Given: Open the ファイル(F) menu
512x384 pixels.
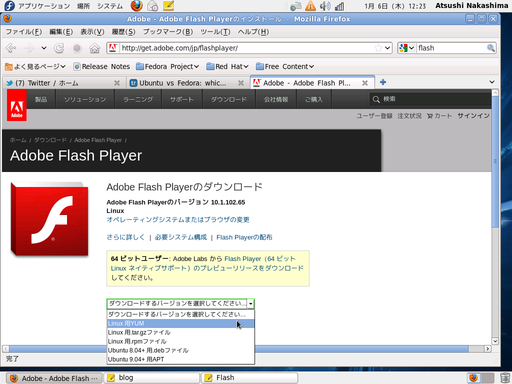Looking at the screenshot, I should [24, 32].
